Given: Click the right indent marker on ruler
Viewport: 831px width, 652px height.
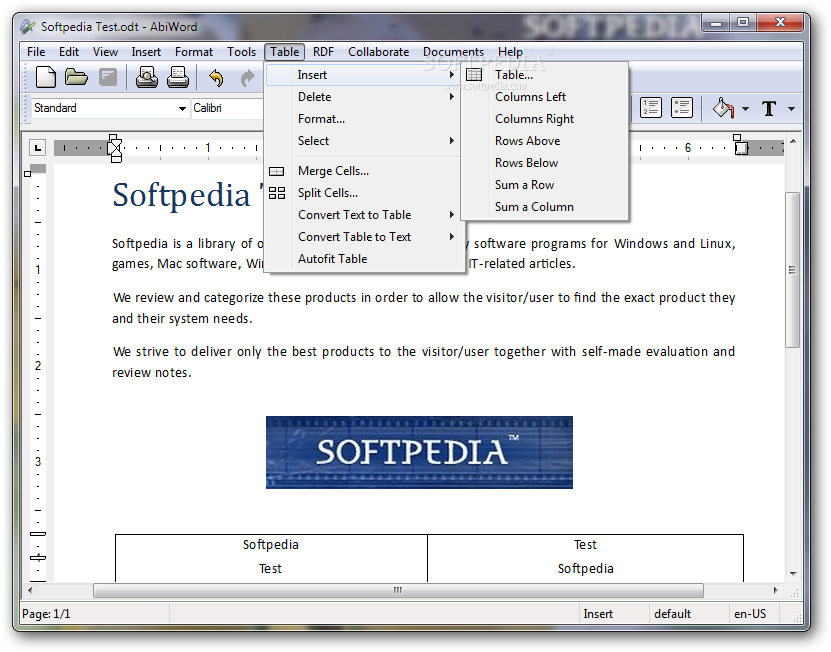Looking at the screenshot, I should [740, 144].
